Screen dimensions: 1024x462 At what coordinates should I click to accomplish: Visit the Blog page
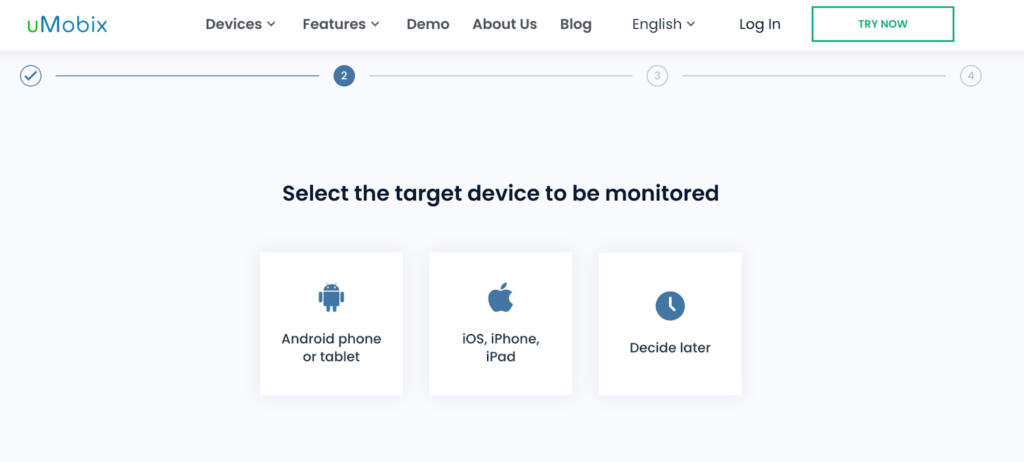coord(576,24)
